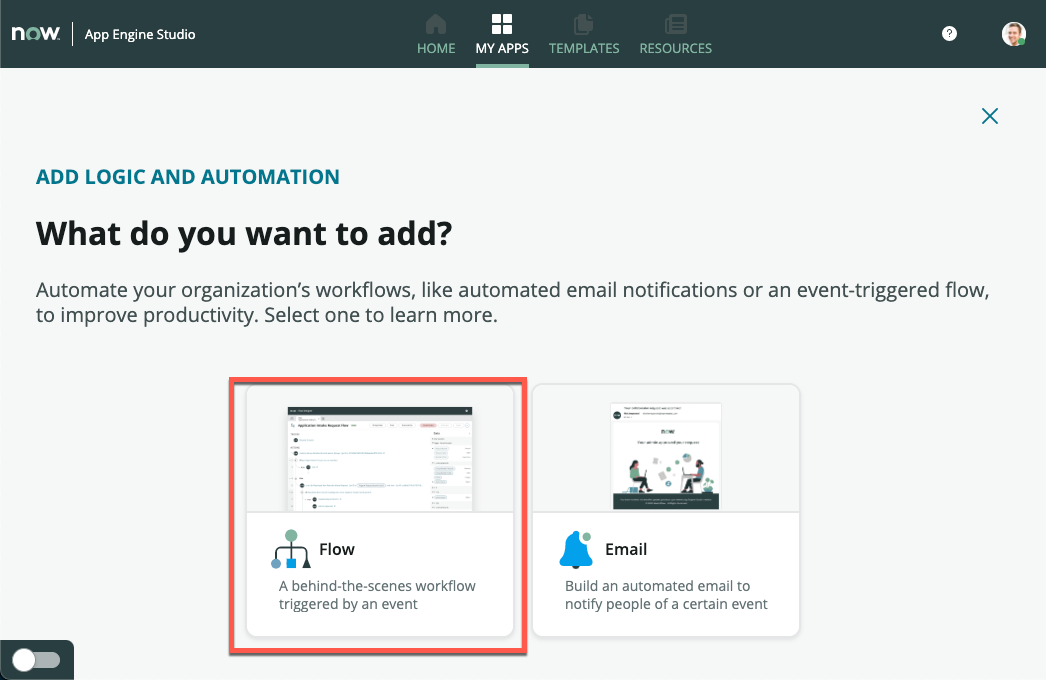Click the Resources icon in navigation

click(x=676, y=24)
